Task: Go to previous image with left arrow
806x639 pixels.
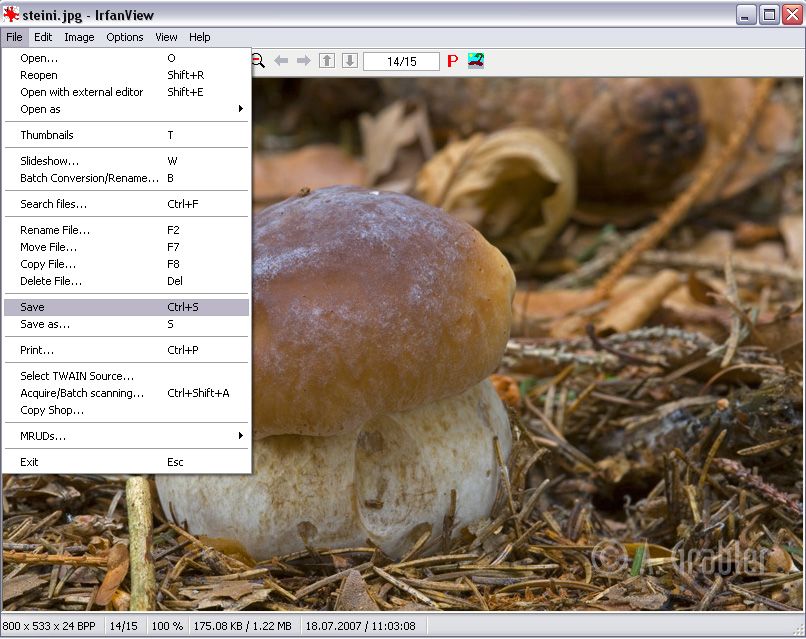Action: pos(281,61)
